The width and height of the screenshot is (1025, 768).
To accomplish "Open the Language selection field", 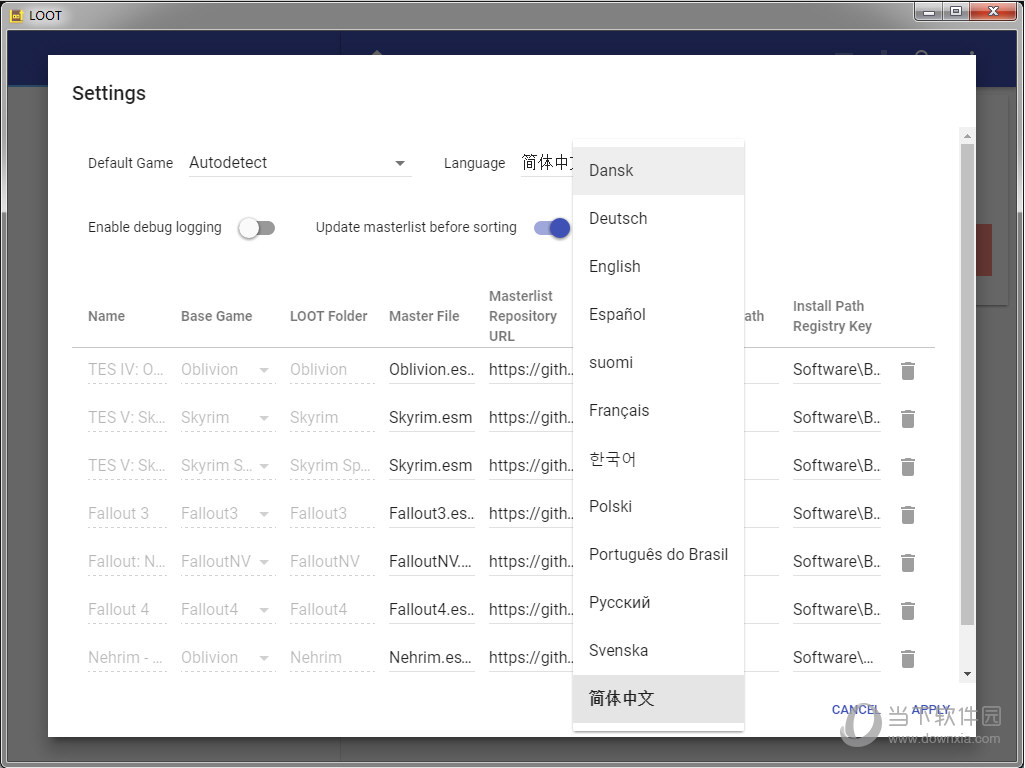I will (547, 163).
